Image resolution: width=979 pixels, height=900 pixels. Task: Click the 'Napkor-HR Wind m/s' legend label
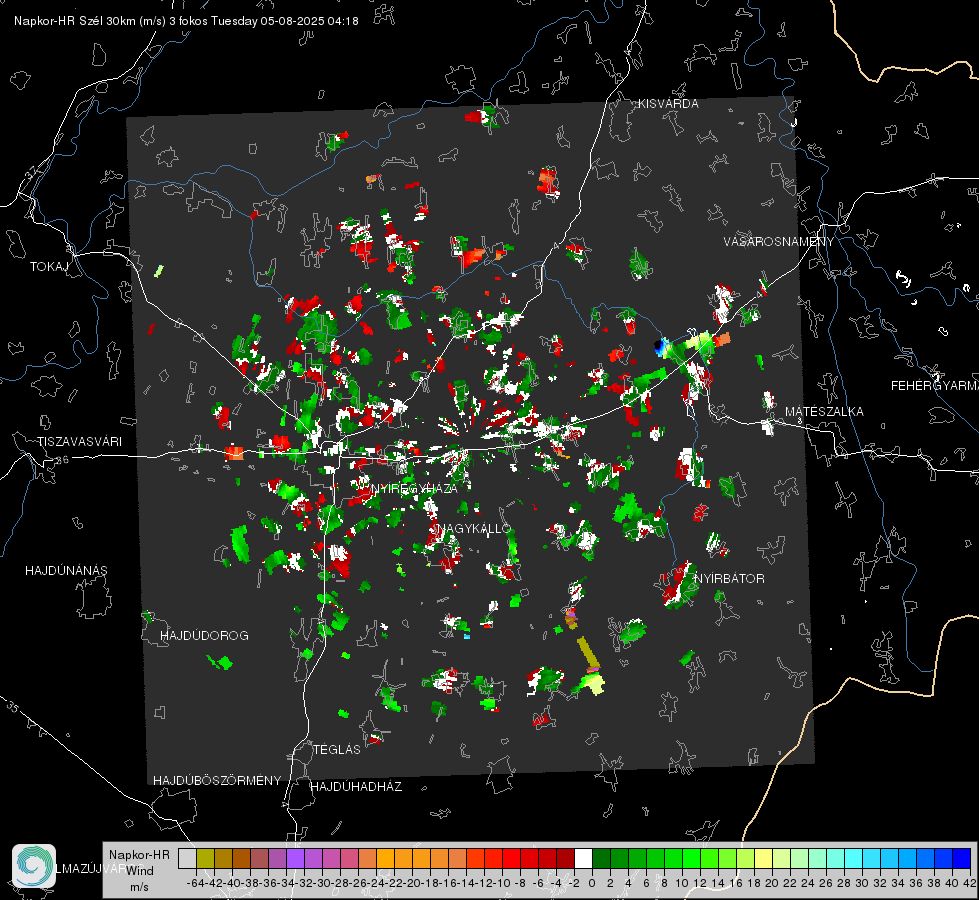[139, 870]
